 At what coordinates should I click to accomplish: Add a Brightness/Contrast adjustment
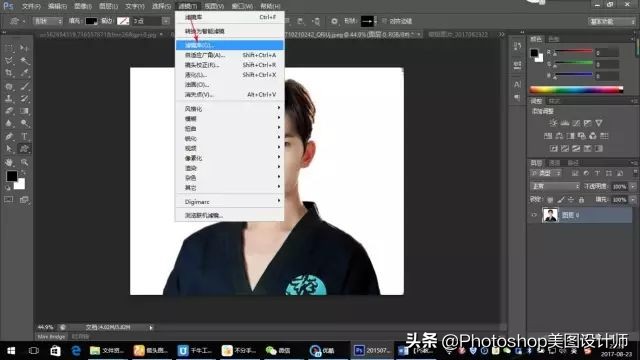(x=553, y=123)
